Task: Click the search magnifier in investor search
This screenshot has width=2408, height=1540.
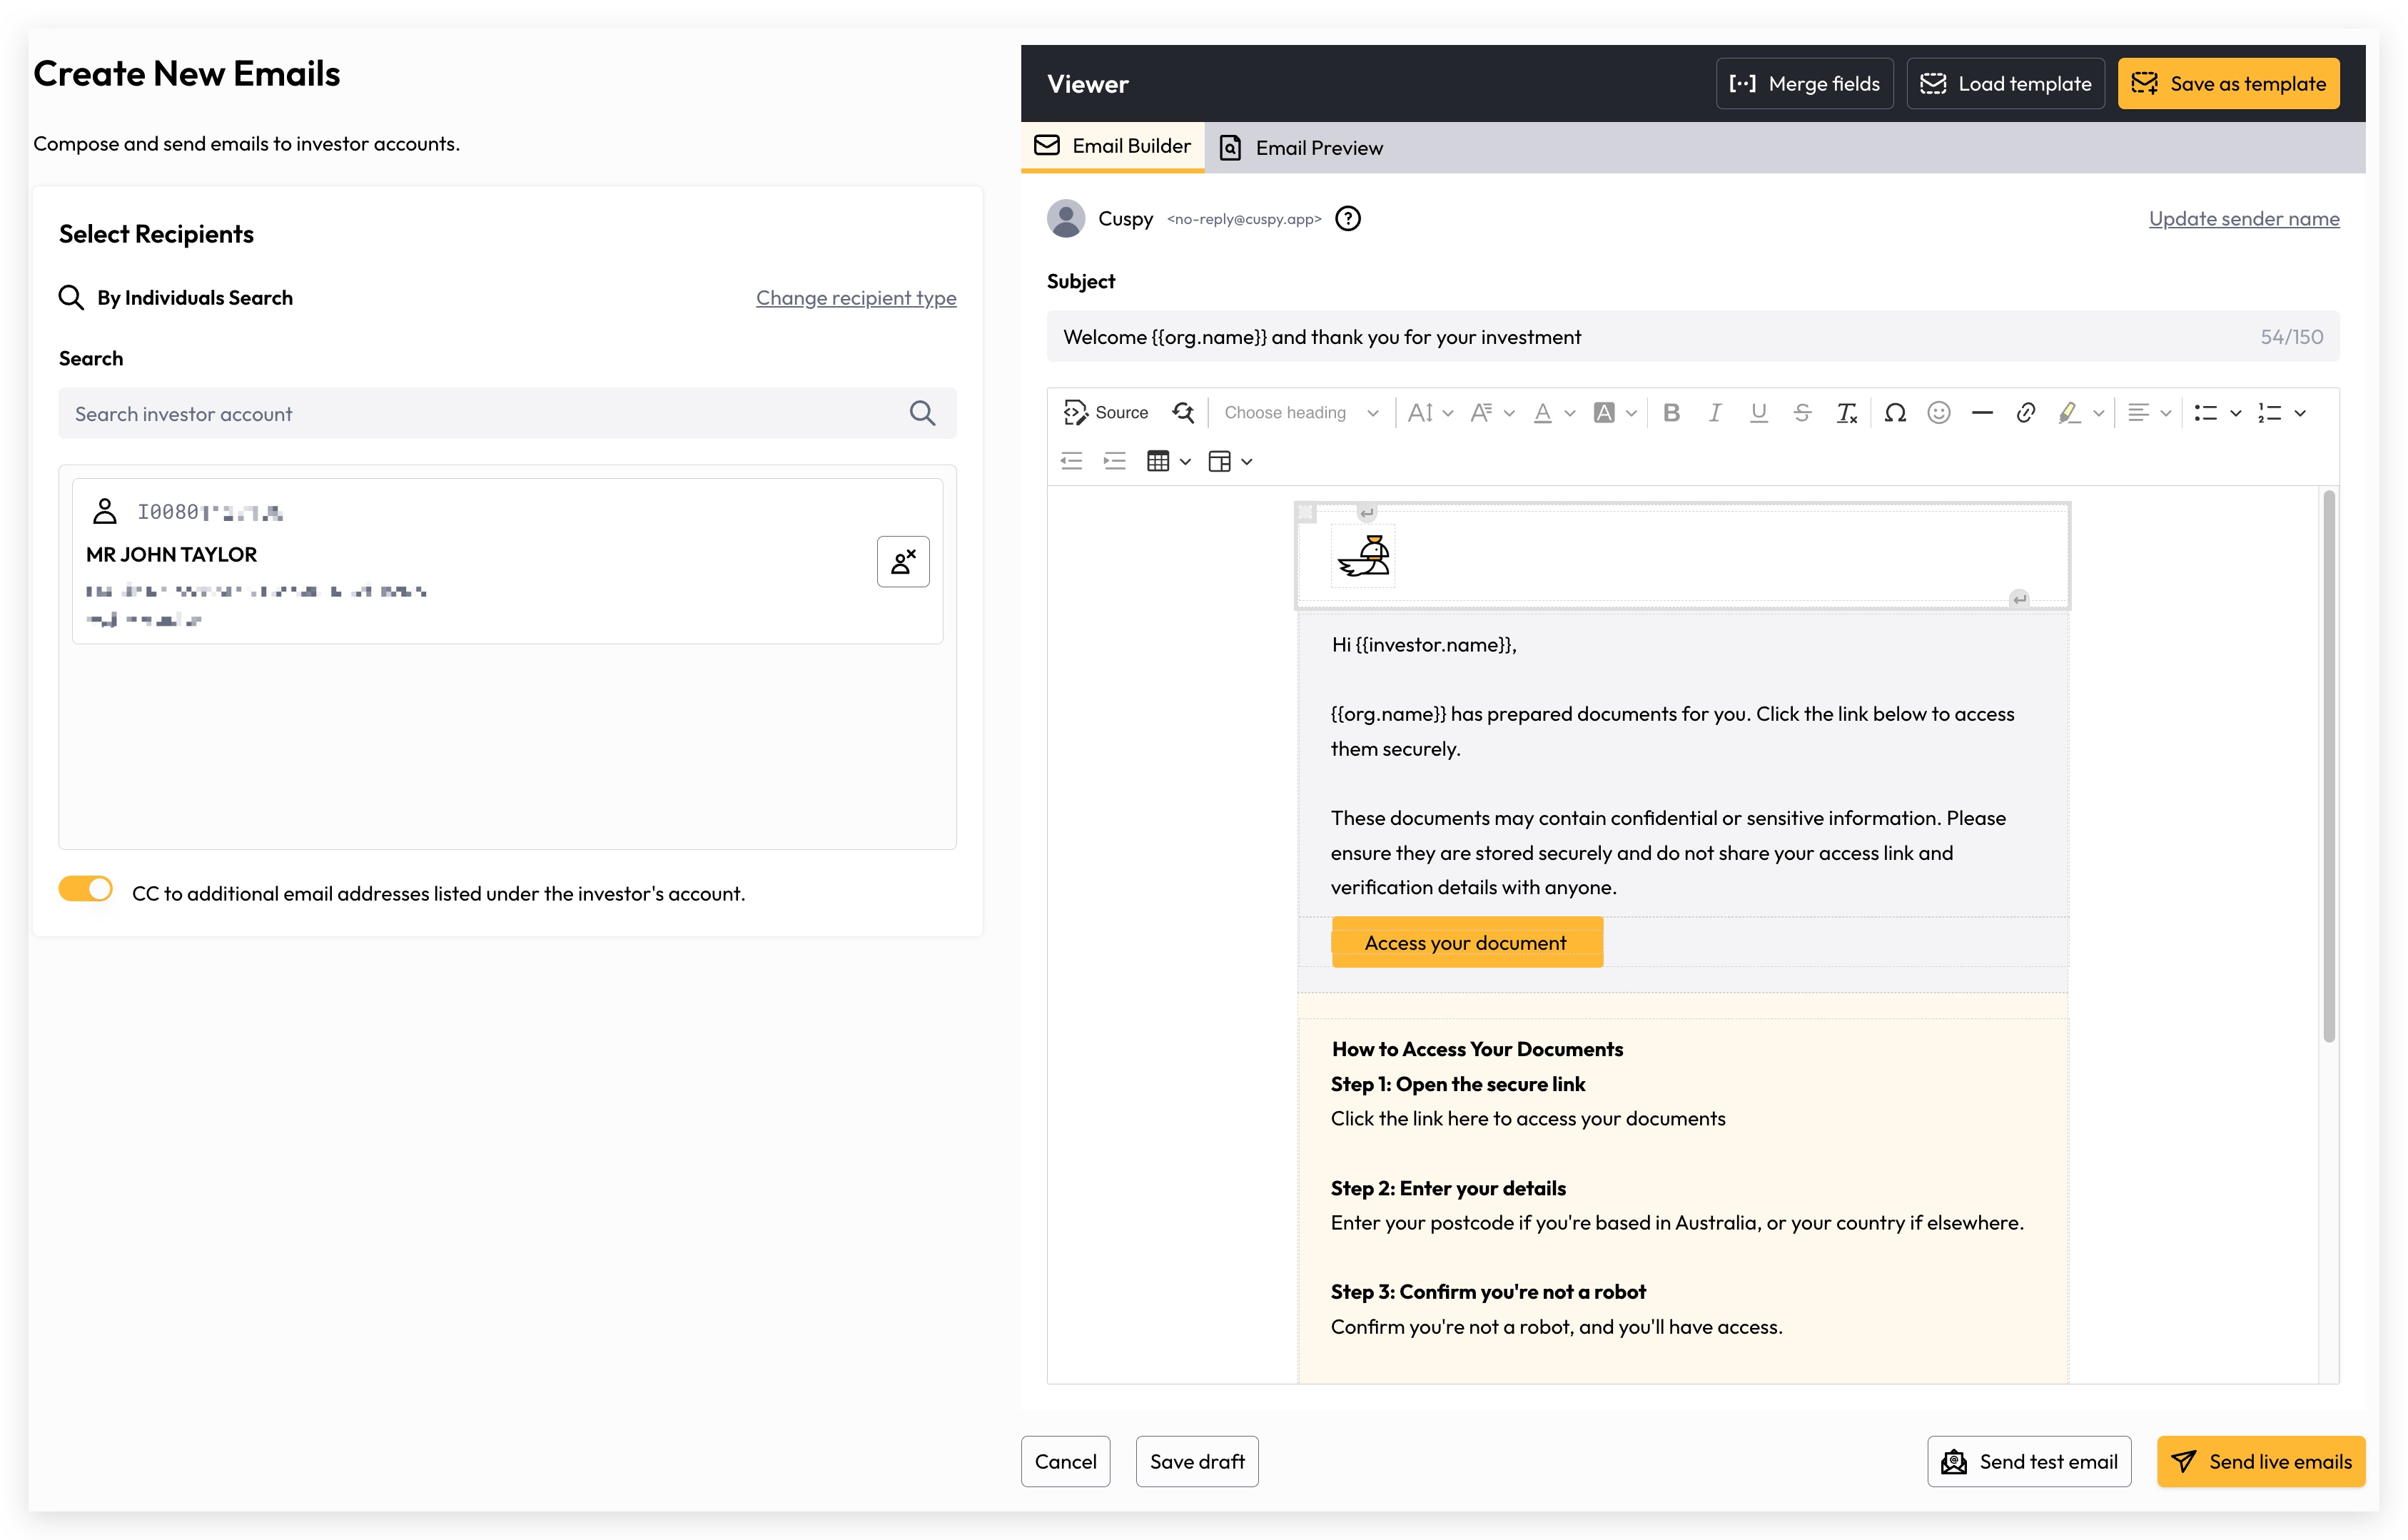Action: coord(922,413)
